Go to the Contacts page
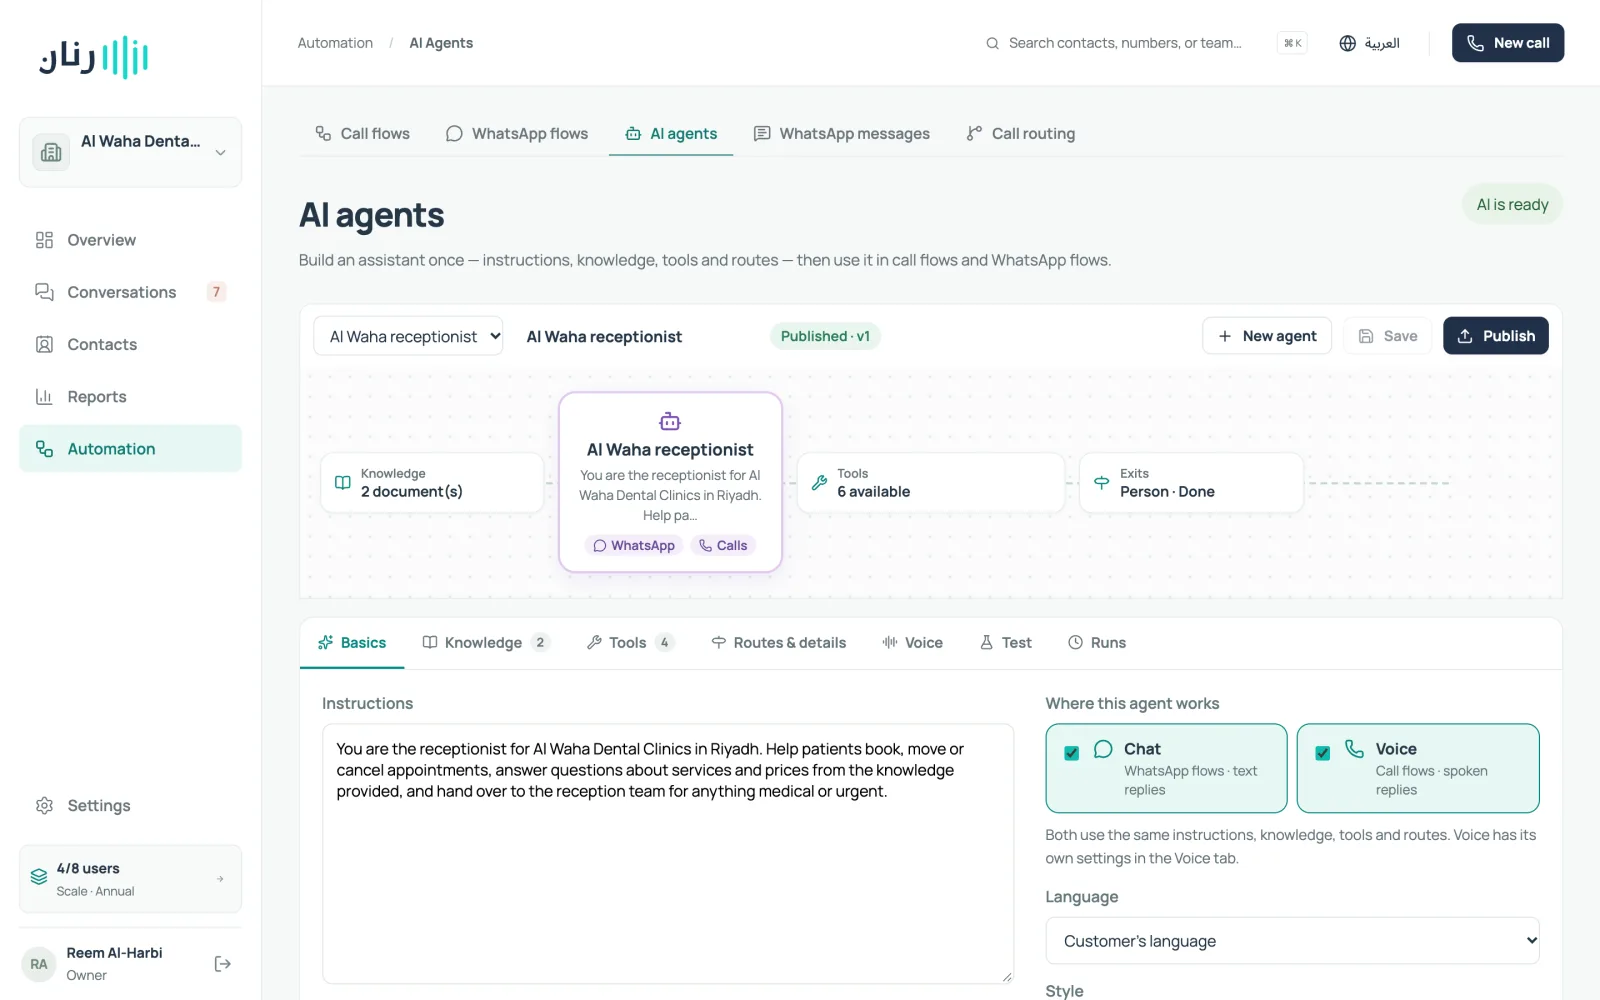The height and width of the screenshot is (1000, 1600). coord(130,344)
